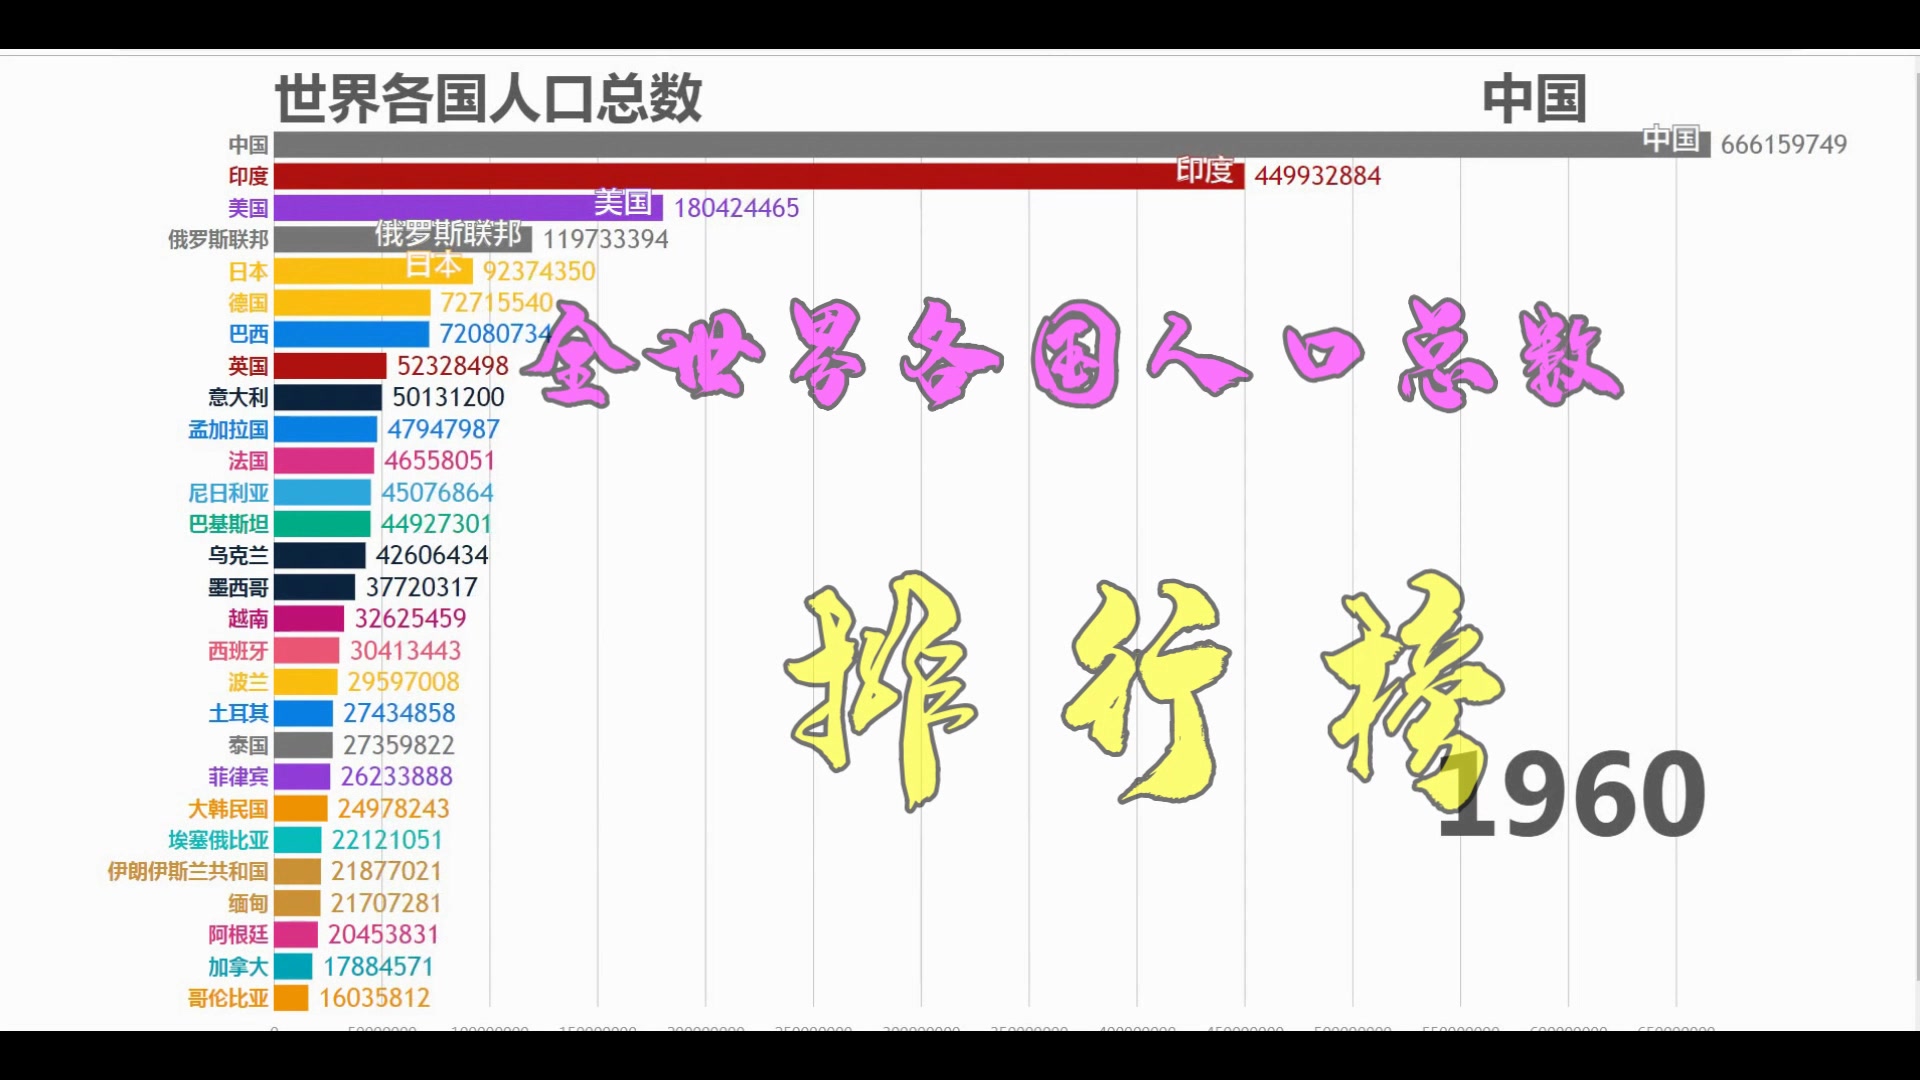The image size is (1920, 1080).
Task: Click the 墨西哥 axis label
Action: pos(238,587)
